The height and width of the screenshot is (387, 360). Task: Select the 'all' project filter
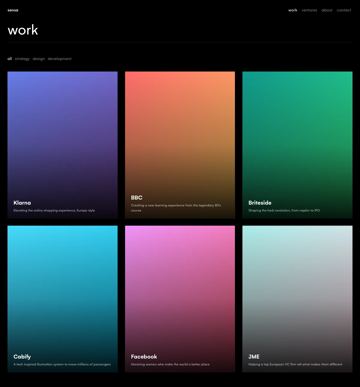tap(10, 59)
